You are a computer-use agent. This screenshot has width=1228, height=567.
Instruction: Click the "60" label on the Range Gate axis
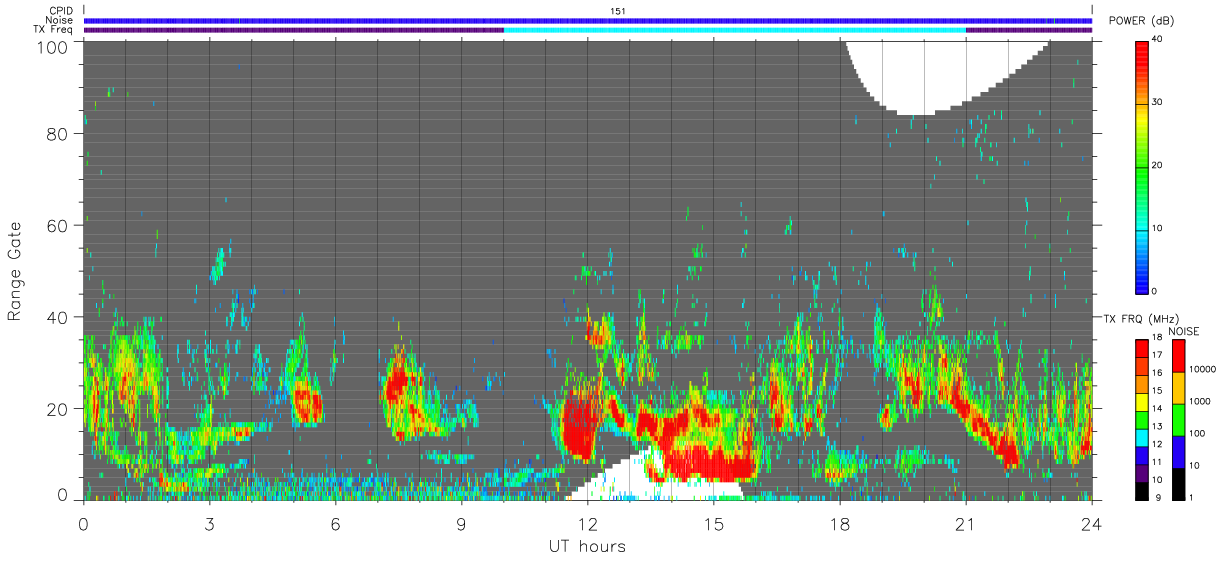pos(57,226)
